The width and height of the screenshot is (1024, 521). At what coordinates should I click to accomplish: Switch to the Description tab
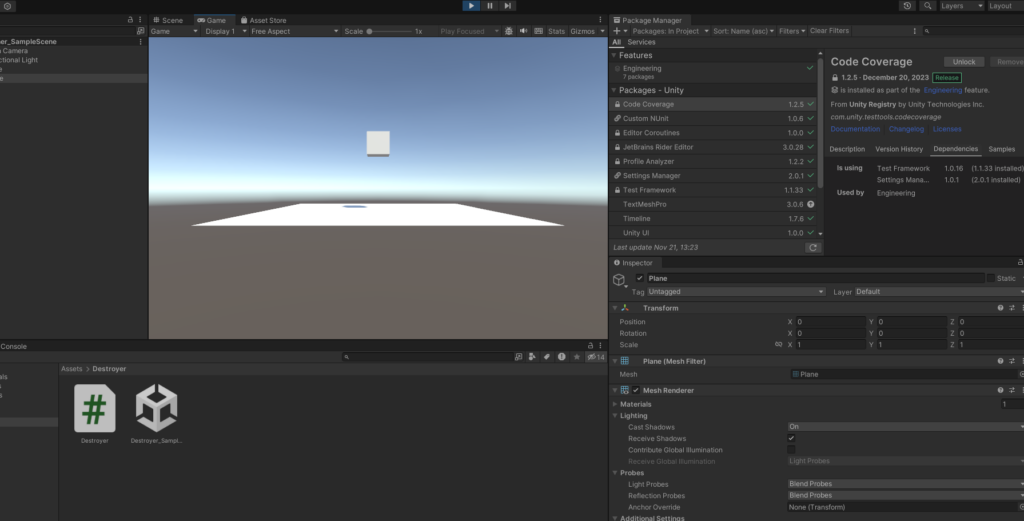(847, 150)
